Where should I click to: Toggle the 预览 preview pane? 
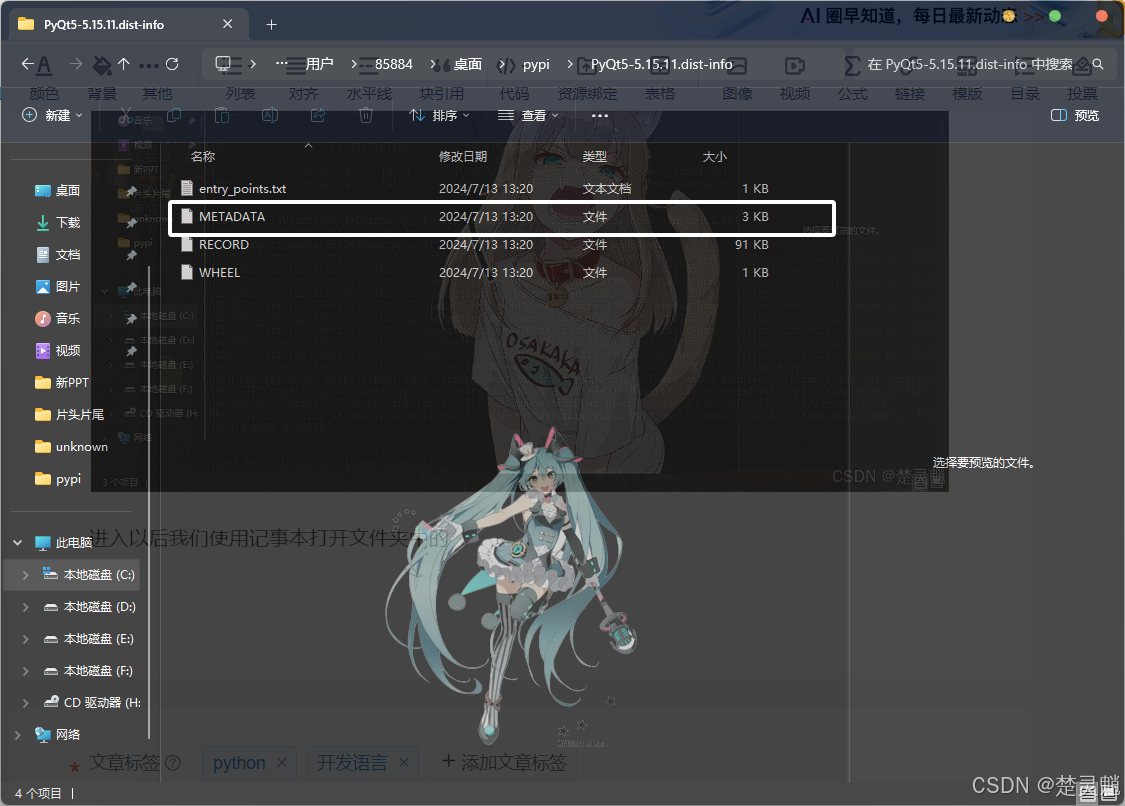pyautogui.click(x=1075, y=115)
